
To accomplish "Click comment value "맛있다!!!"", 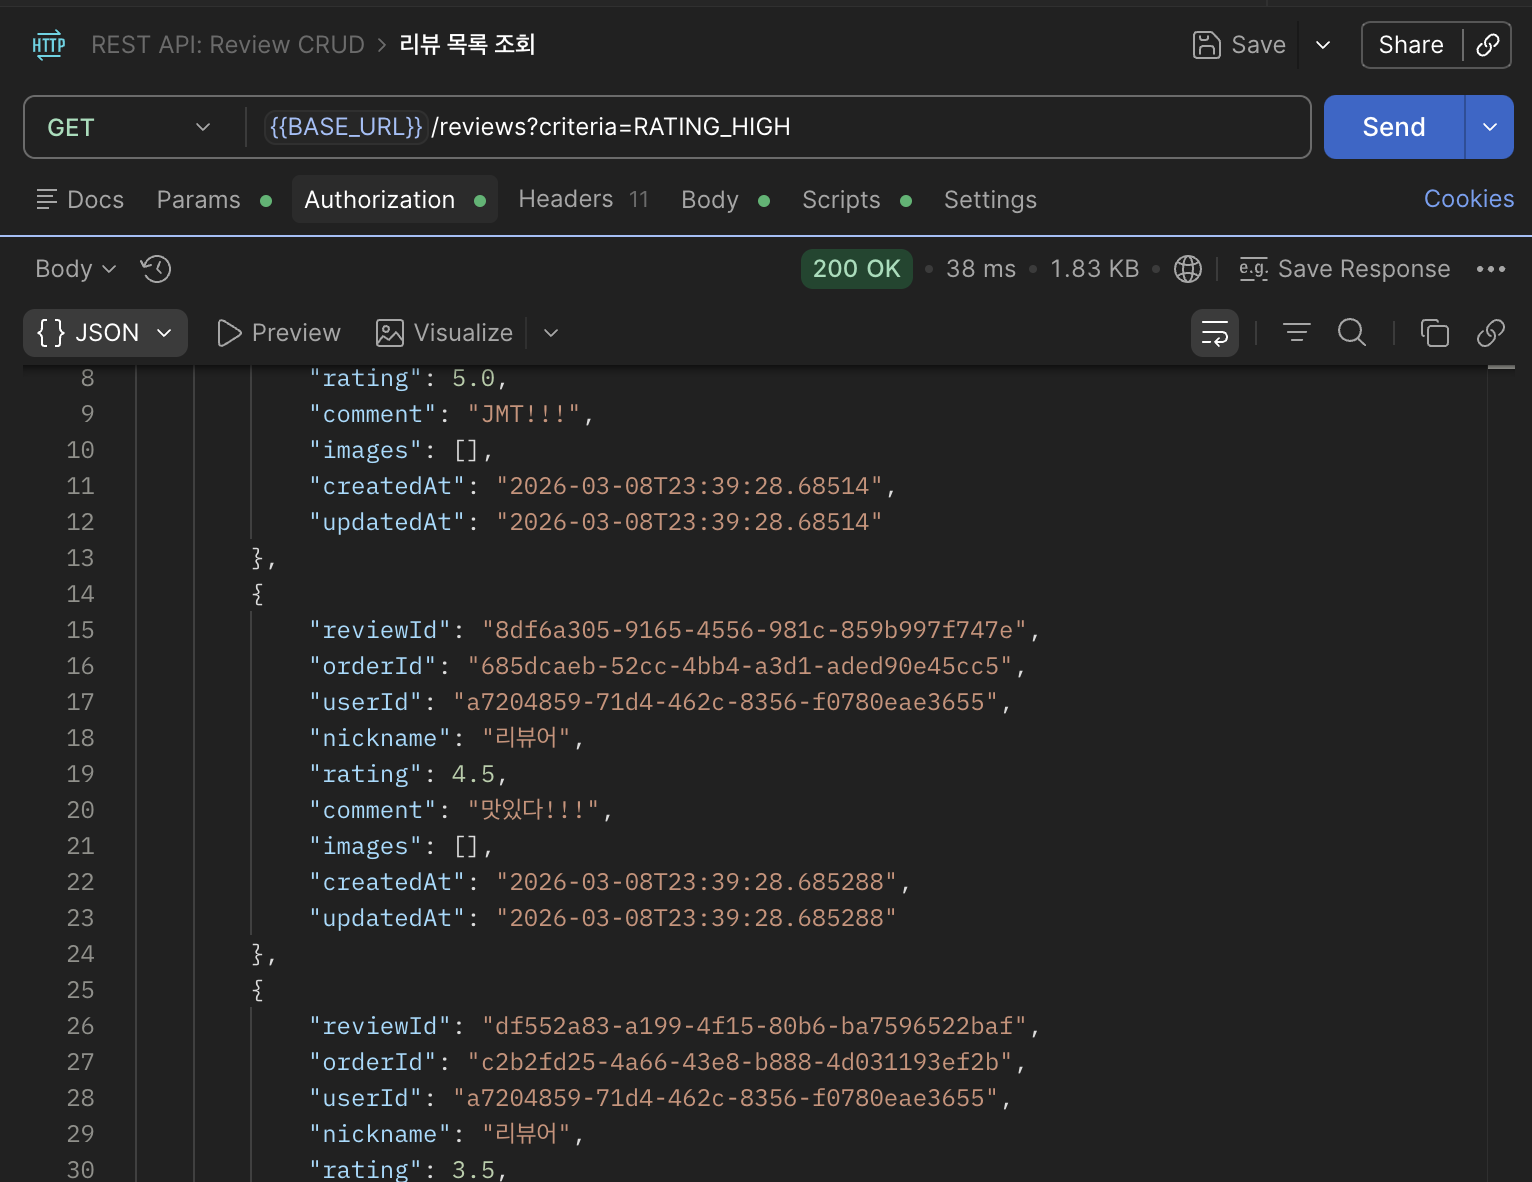I will [x=534, y=810].
